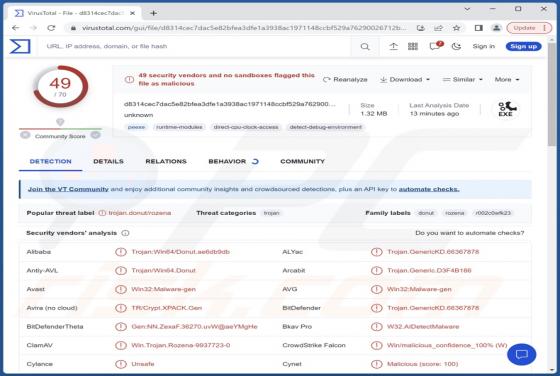
Task: Open the tab search chevron
Action: click(467, 9)
